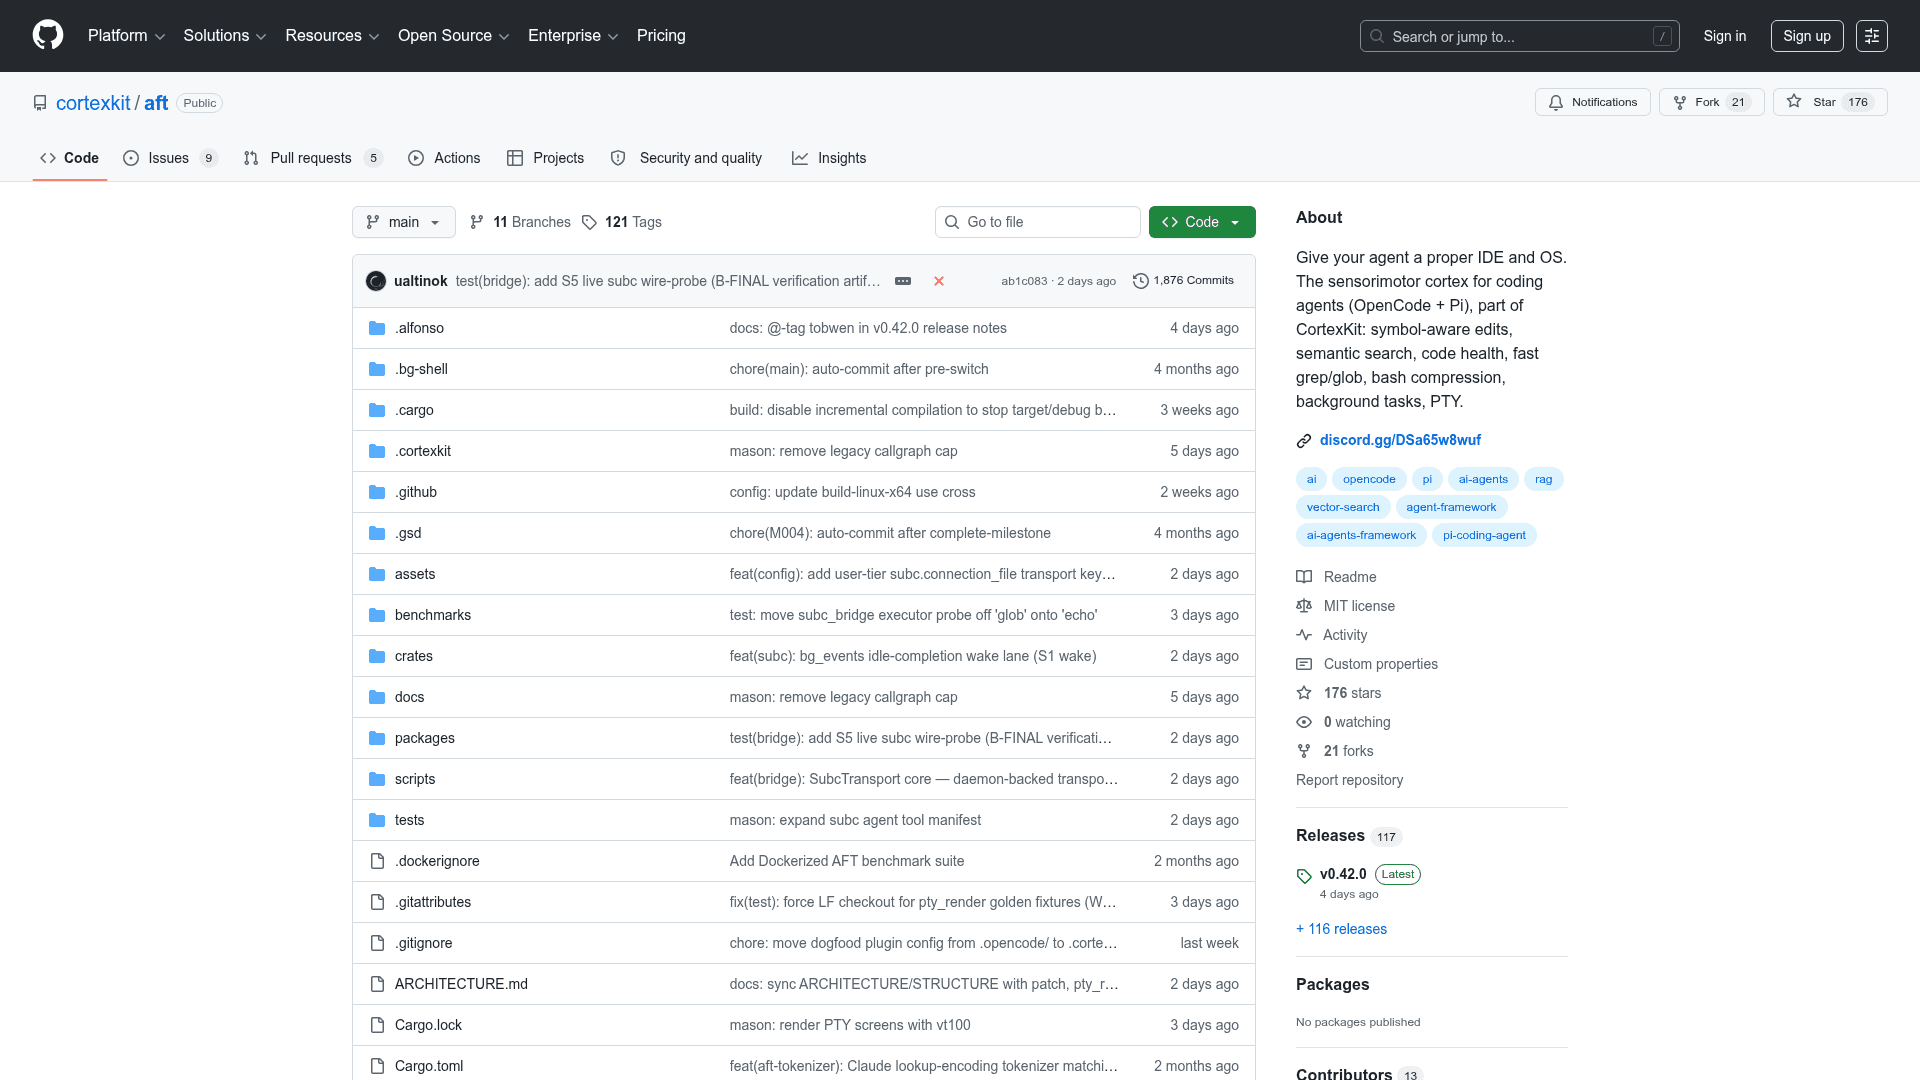The image size is (1920, 1080).
Task: Click the Notifications button
Action: pos(1593,102)
